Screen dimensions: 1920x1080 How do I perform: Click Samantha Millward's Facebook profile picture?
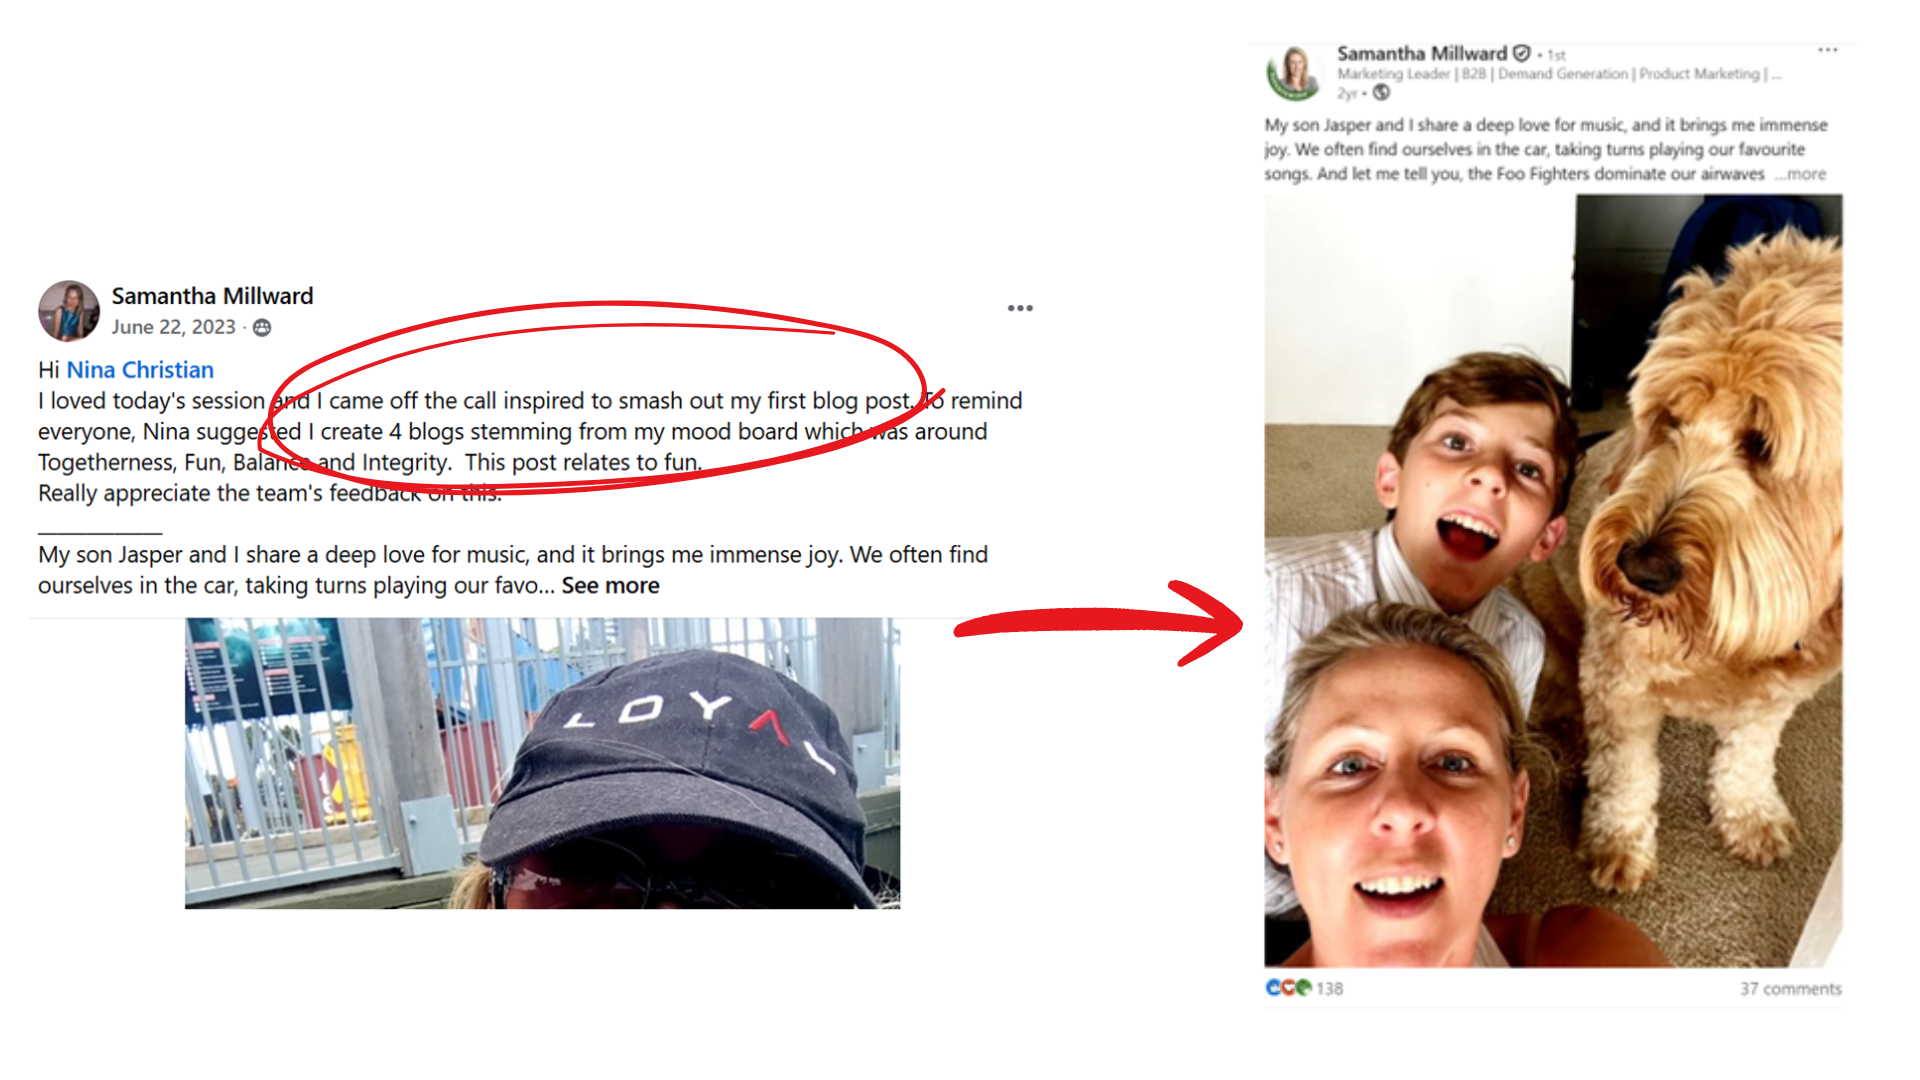[x=69, y=311]
